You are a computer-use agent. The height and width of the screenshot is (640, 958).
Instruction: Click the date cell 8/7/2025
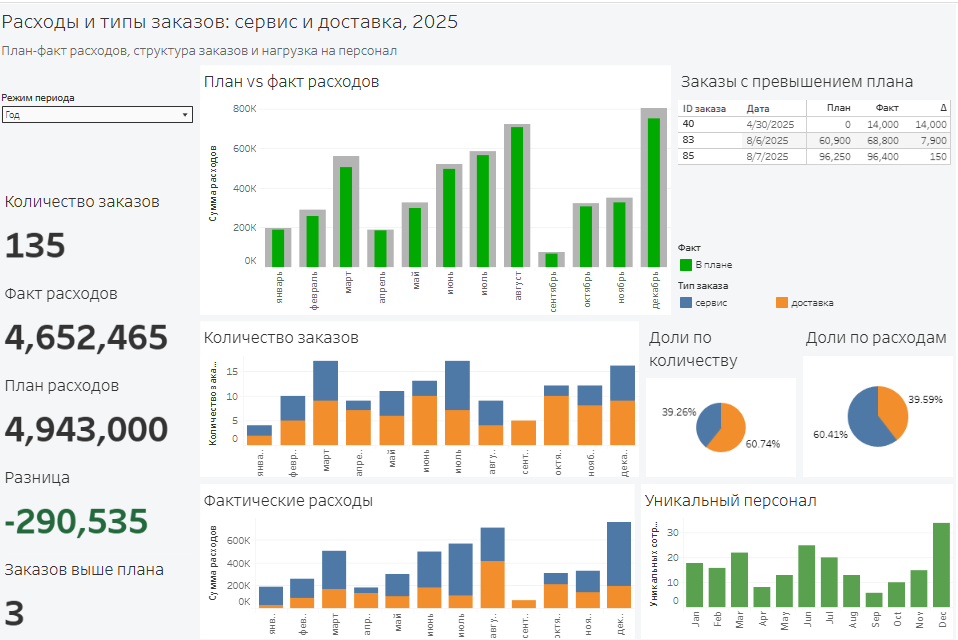pyautogui.click(x=767, y=156)
